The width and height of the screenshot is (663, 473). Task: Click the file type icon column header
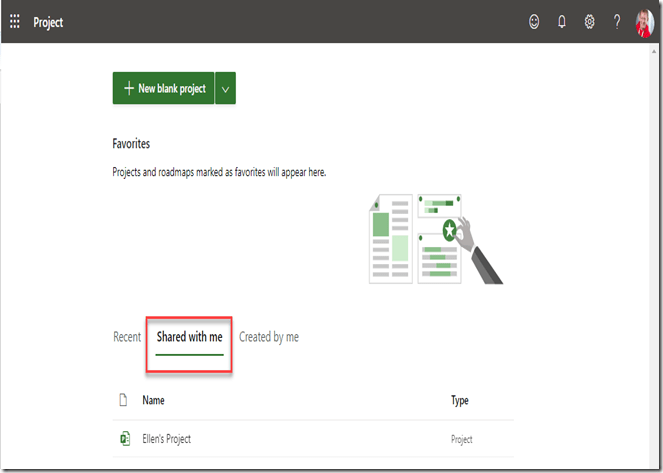[x=123, y=401]
